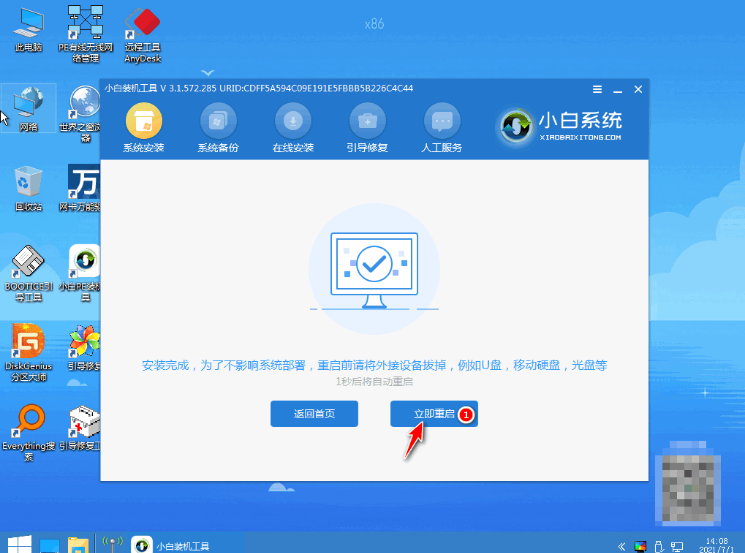Expand hidden tray icons chevron
The height and width of the screenshot is (553, 745).
point(621,547)
